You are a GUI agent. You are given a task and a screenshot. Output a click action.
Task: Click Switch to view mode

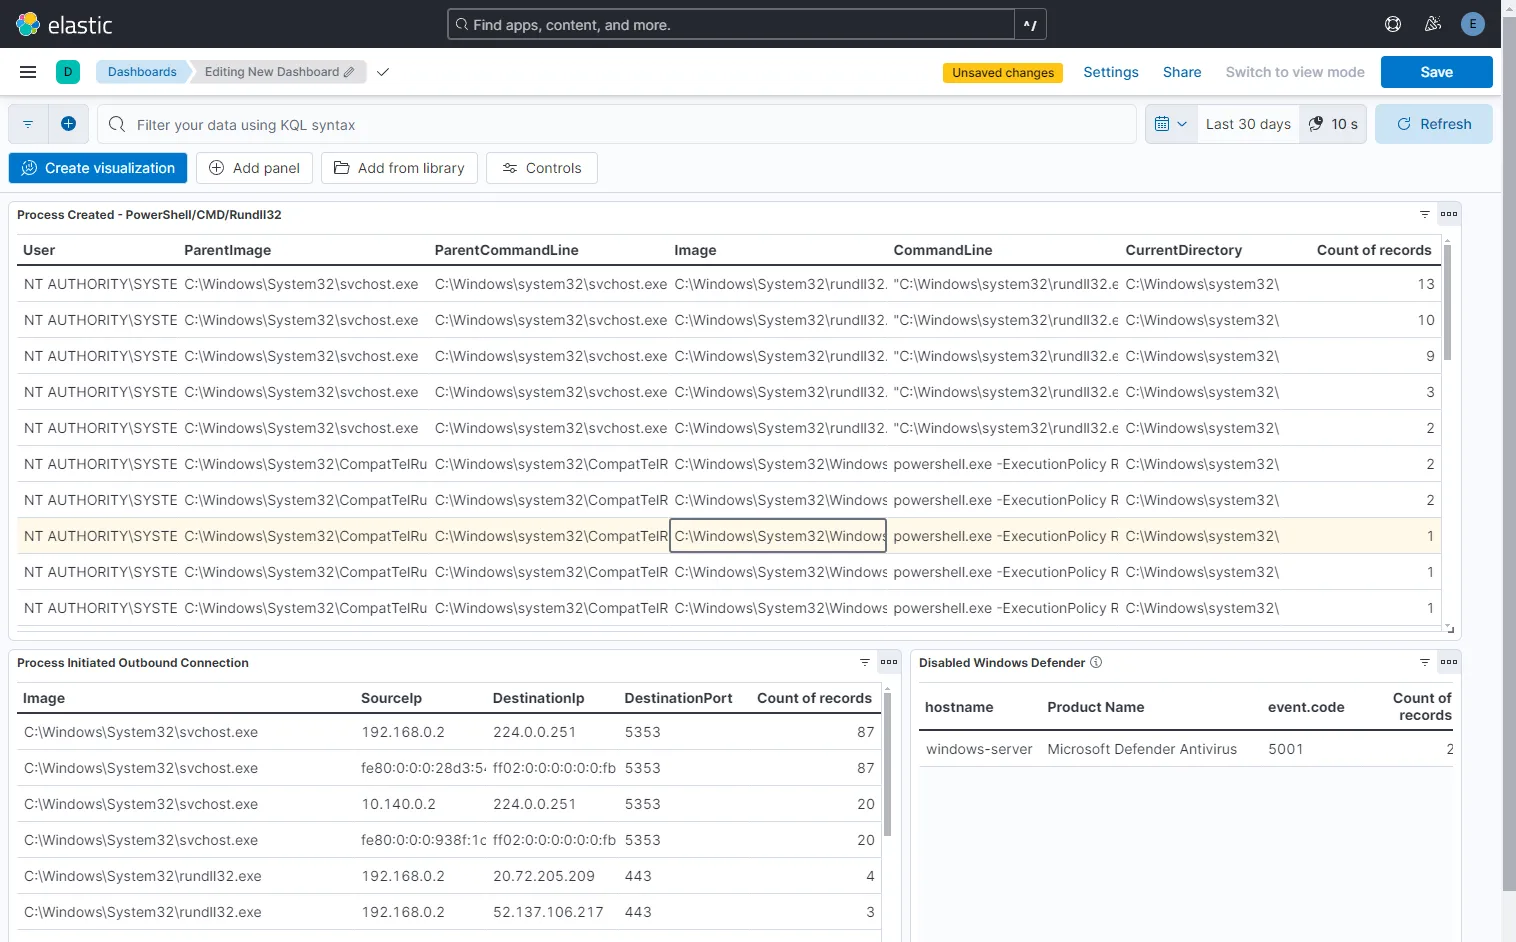pyautogui.click(x=1294, y=72)
